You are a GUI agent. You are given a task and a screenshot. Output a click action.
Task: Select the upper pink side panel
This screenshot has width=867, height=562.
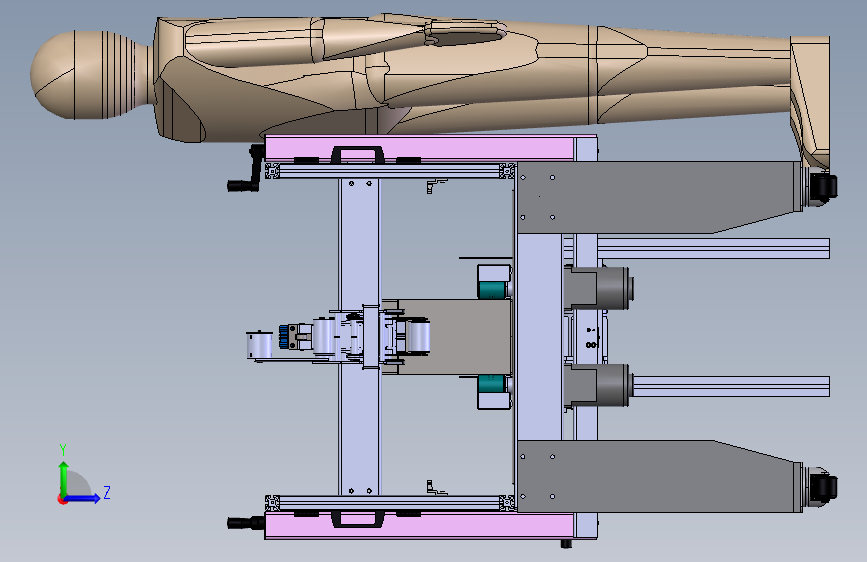419,149
